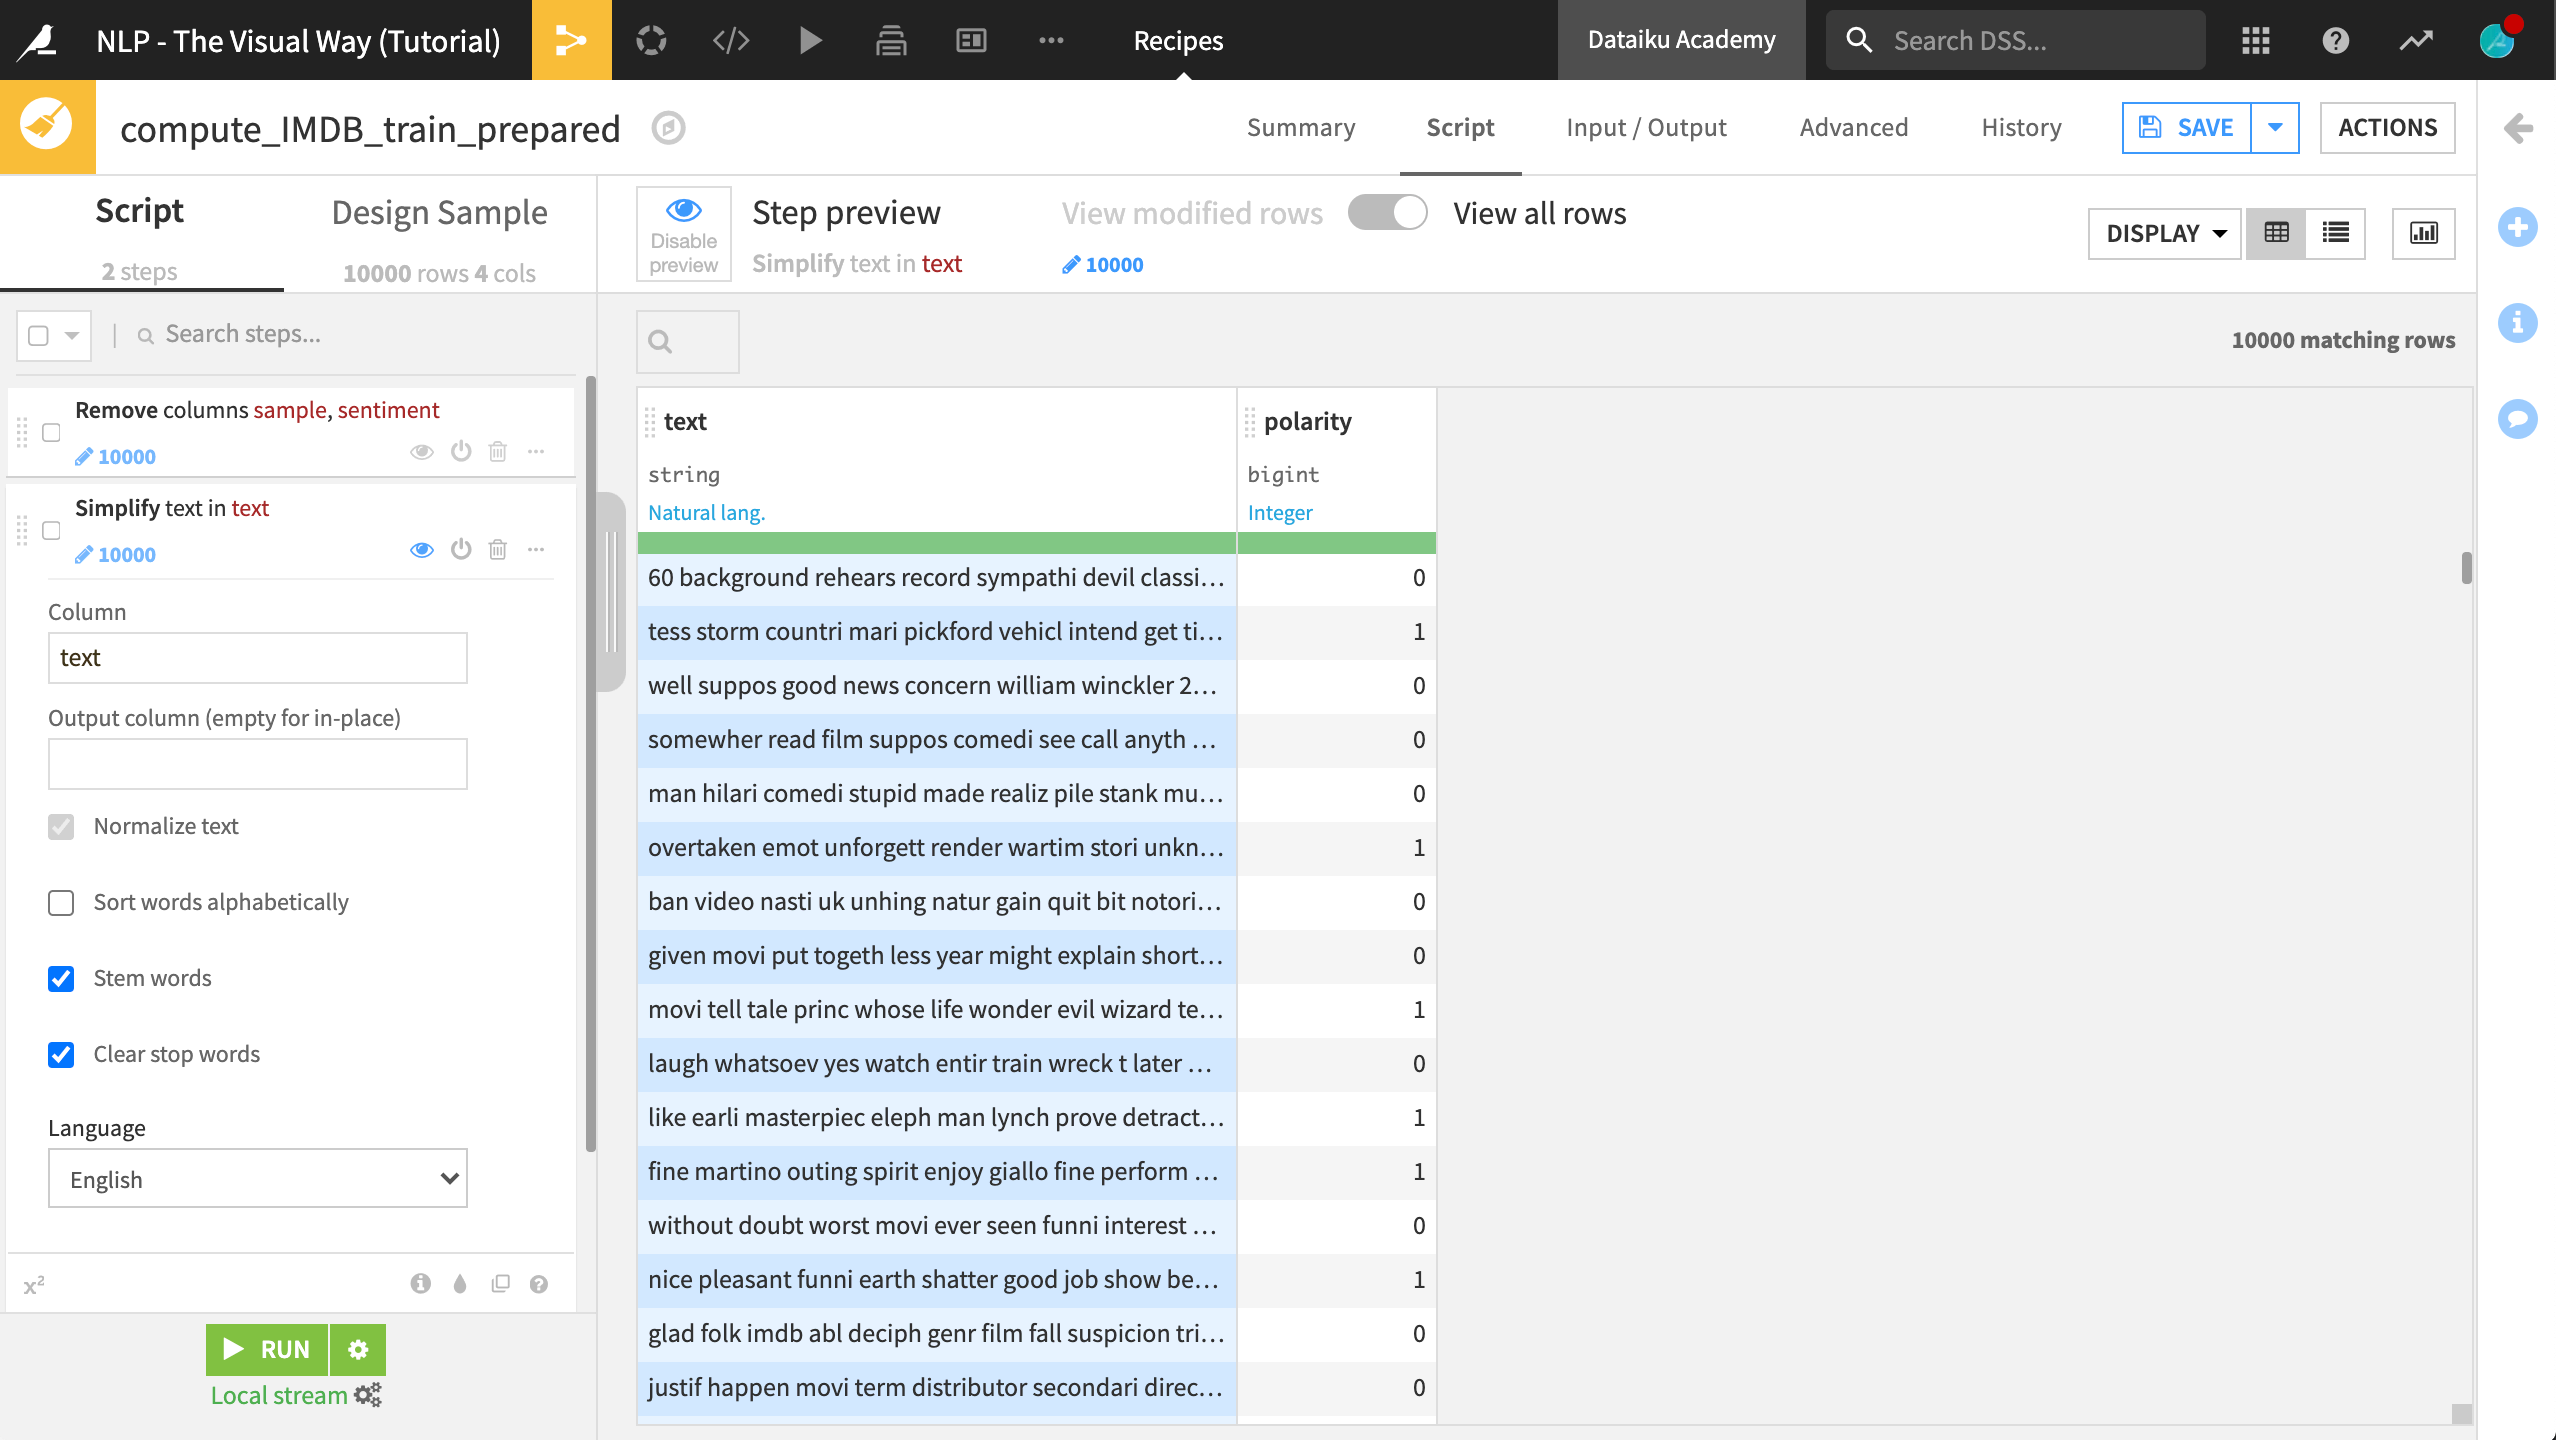This screenshot has height=1440, width=2556.
Task: Open the dashboards icon in navbar
Action: pyautogui.click(x=971, y=40)
